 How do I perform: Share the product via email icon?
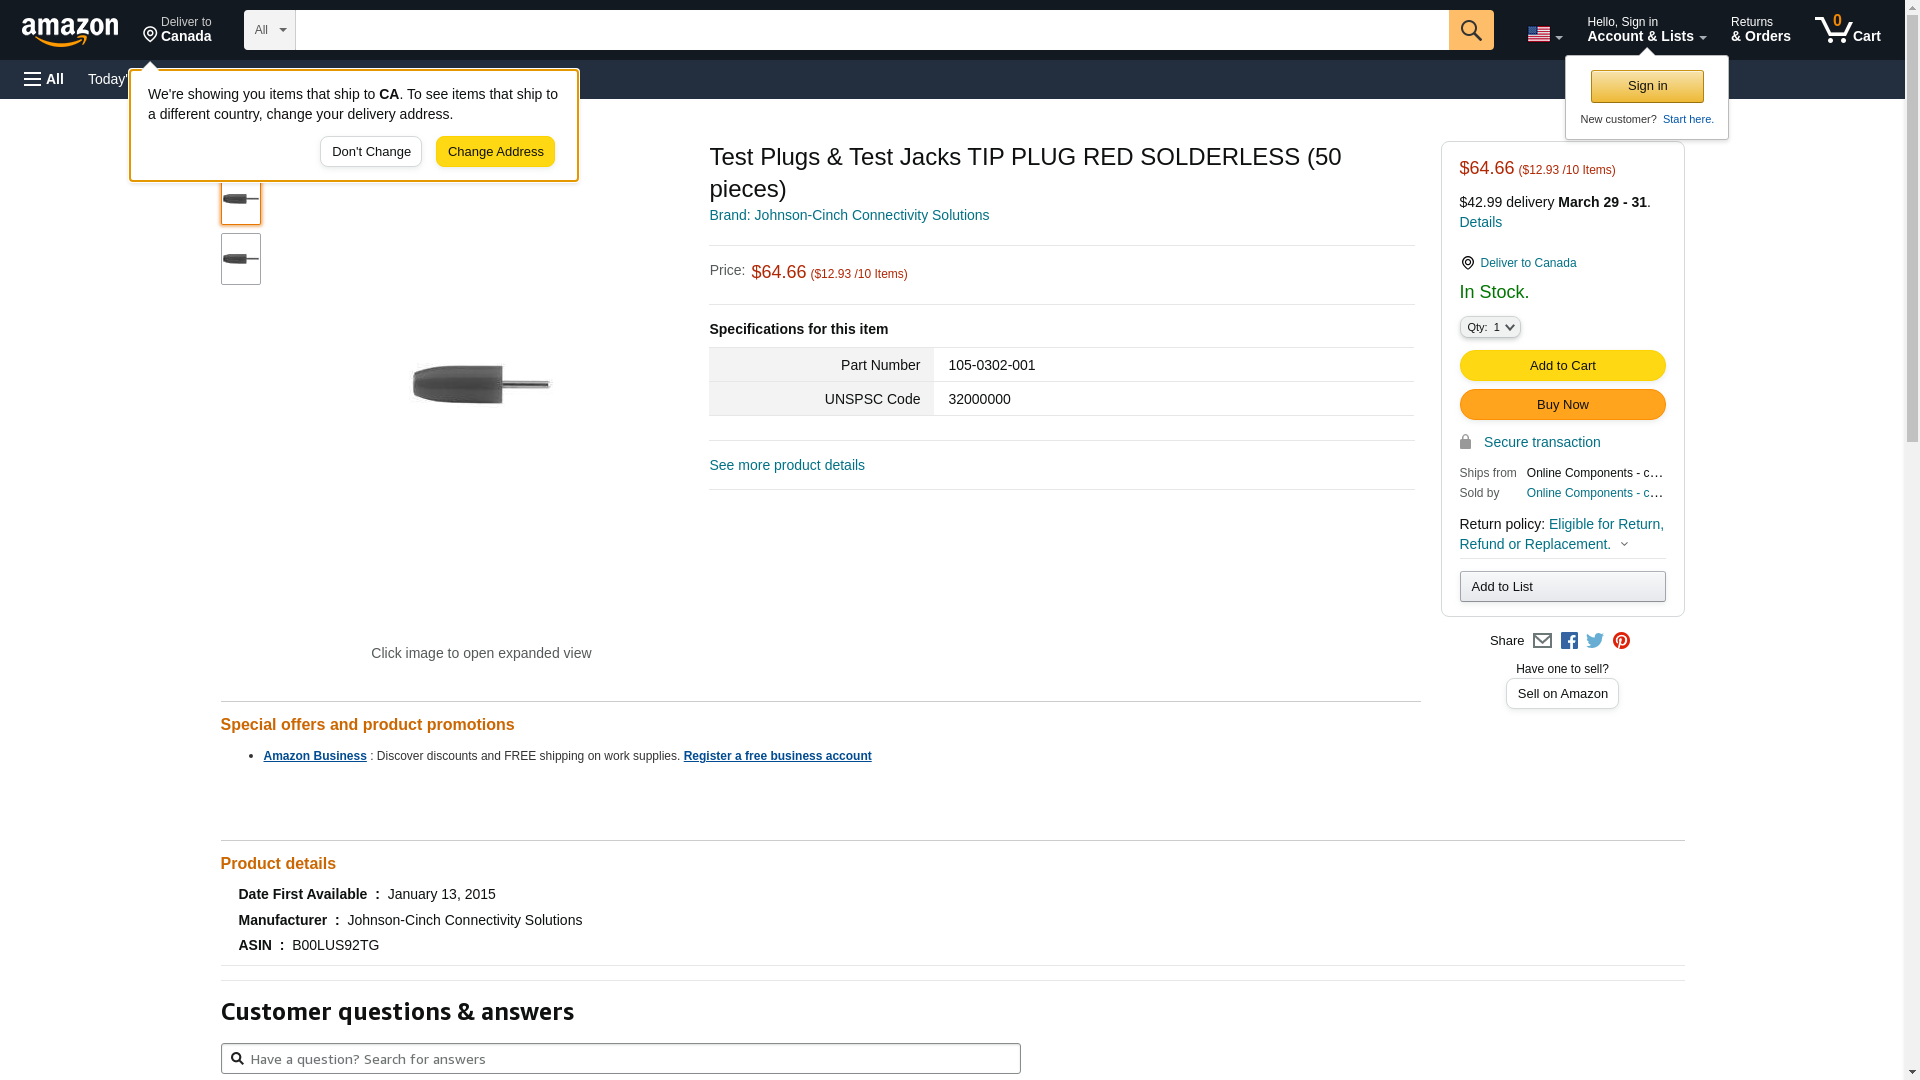[1542, 641]
